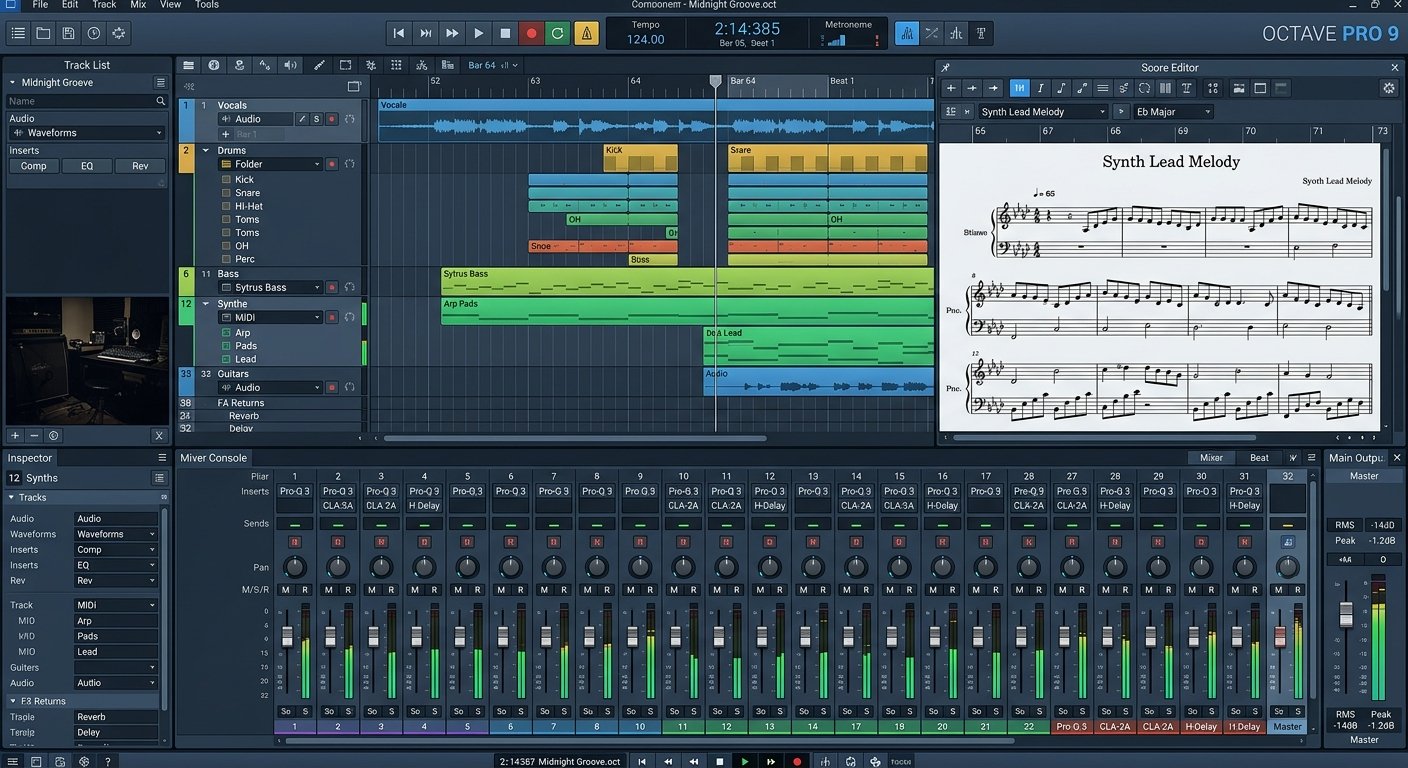Image resolution: width=1408 pixels, height=768 pixels.
Task: Open the Bar 64 snap dropdown
Action: (x=494, y=65)
